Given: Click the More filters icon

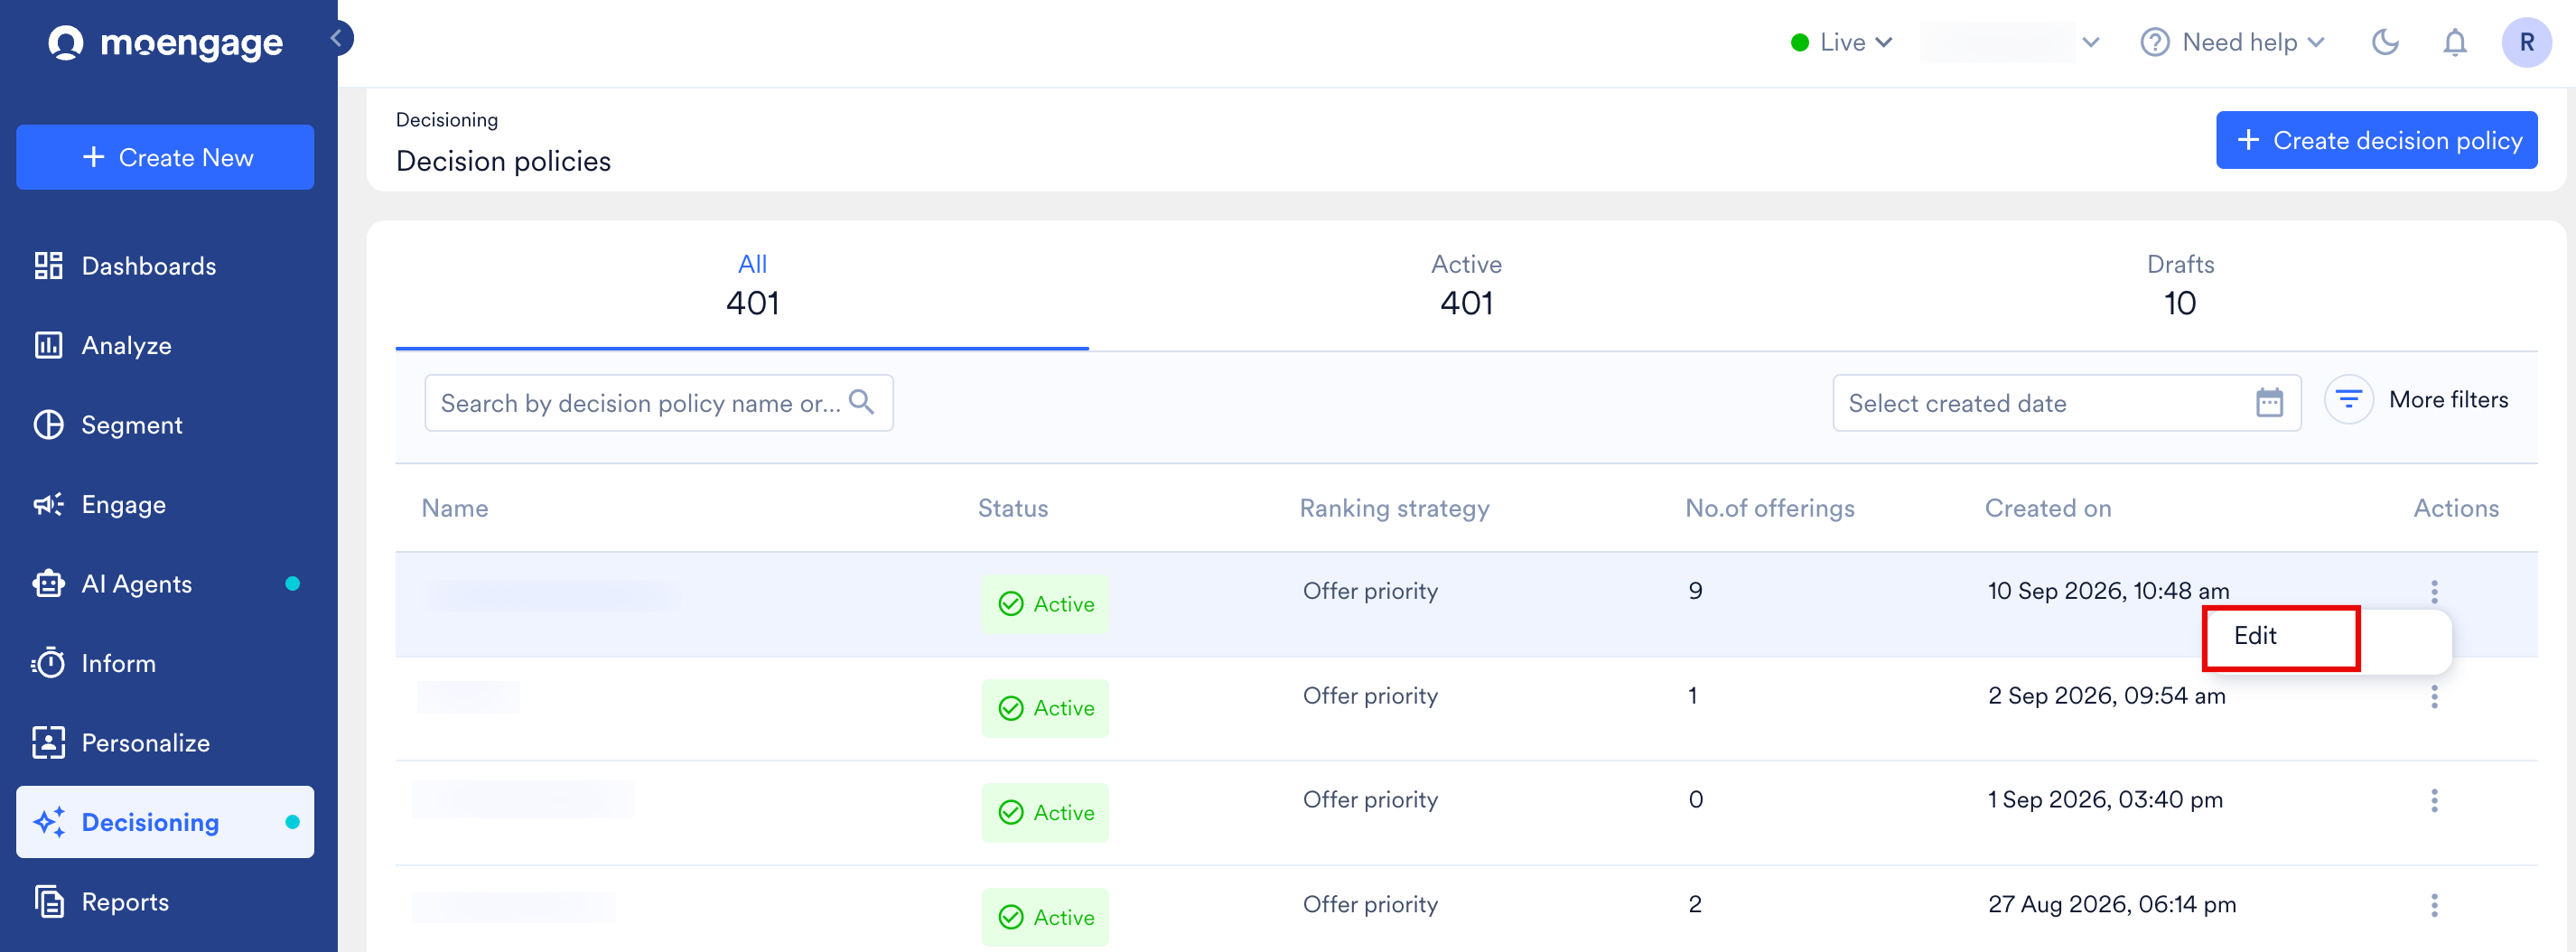Looking at the screenshot, I should 2348,400.
